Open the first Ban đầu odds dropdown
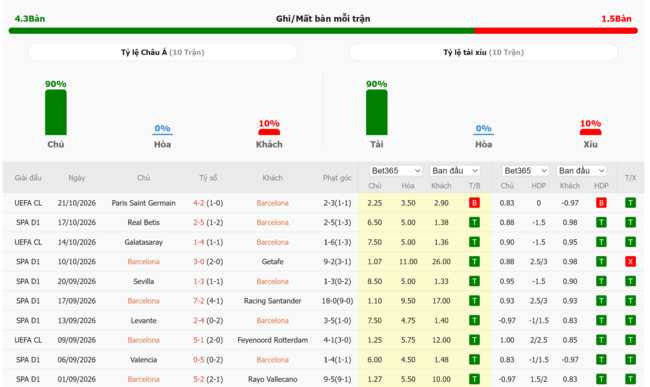The height and width of the screenshot is (387, 650). tap(455, 171)
